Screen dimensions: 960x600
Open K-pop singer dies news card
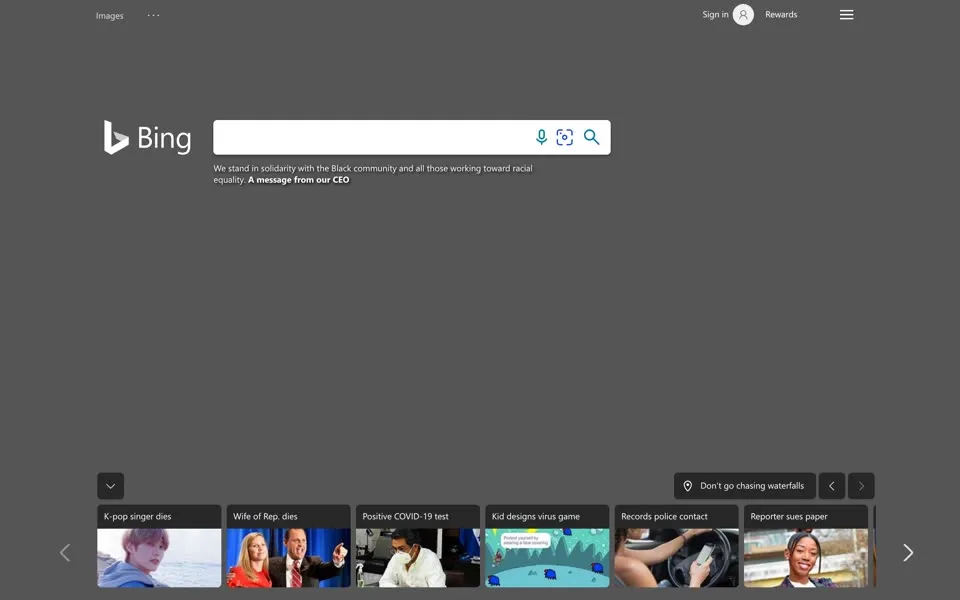pos(159,546)
